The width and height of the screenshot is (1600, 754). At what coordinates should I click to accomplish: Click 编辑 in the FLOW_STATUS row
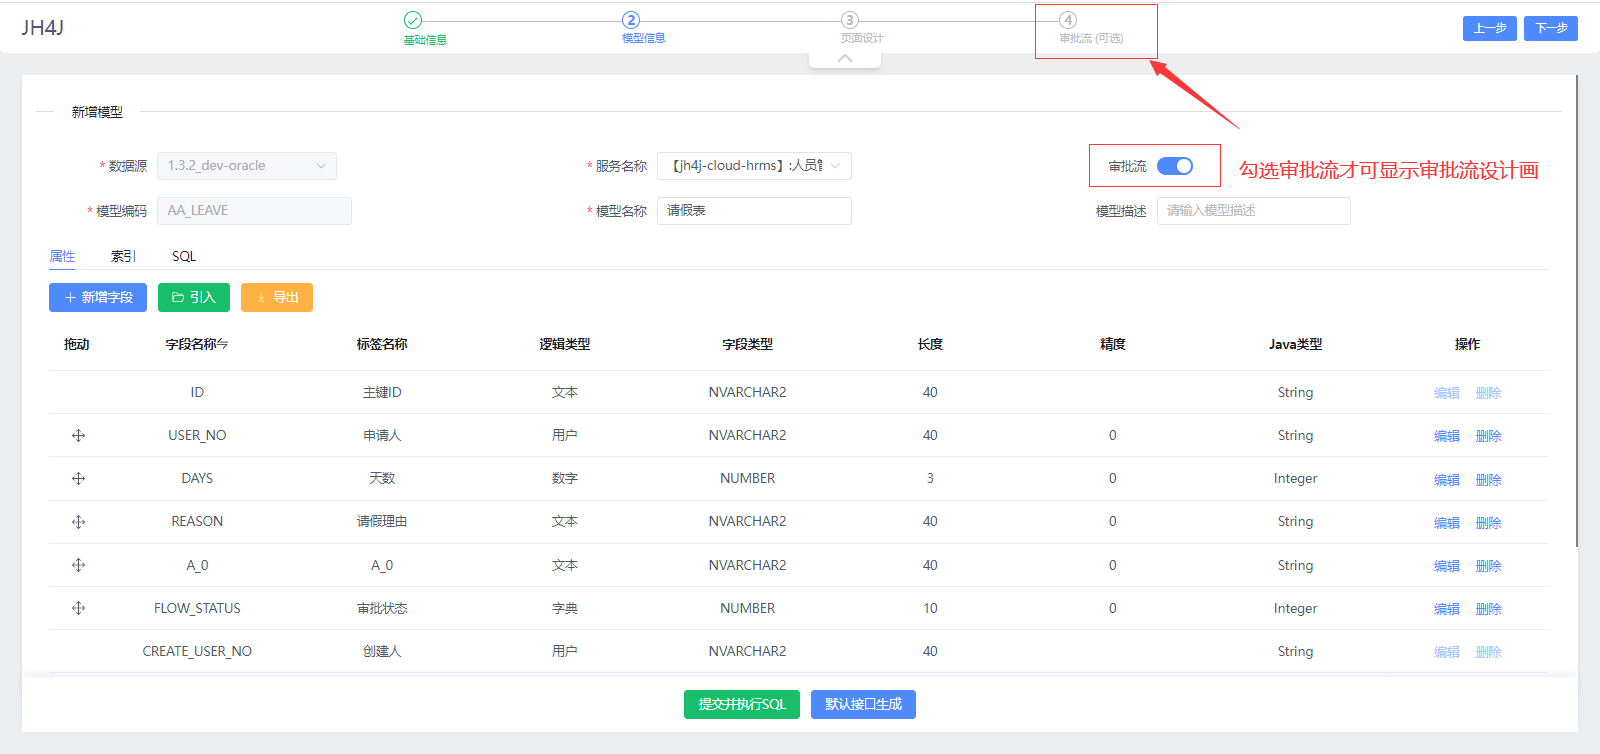click(1447, 609)
